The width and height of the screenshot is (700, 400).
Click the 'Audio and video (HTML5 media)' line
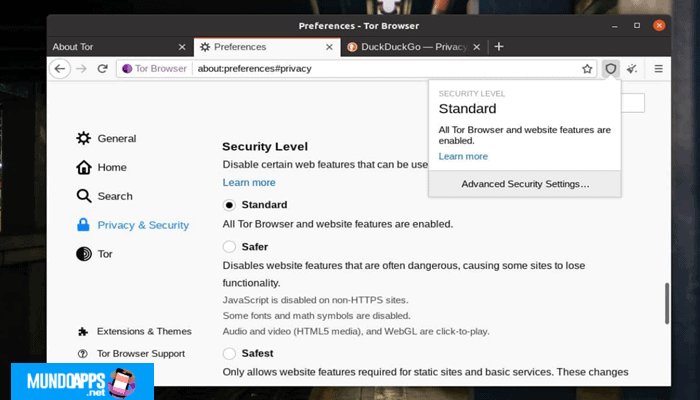(x=356, y=332)
